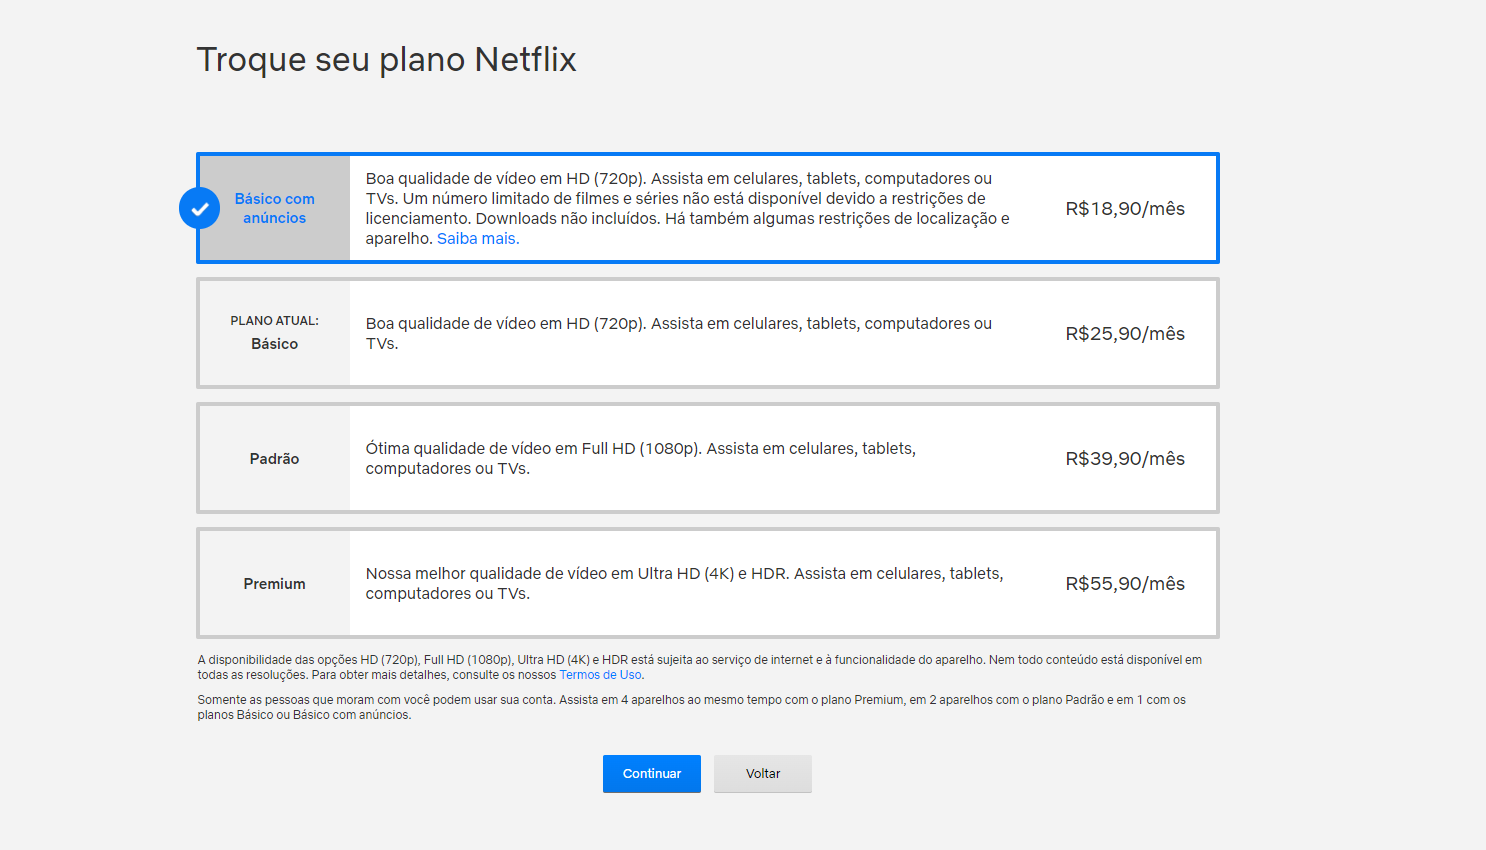Click the PLANO ATUAL label
1486x850 pixels.
[274, 321]
